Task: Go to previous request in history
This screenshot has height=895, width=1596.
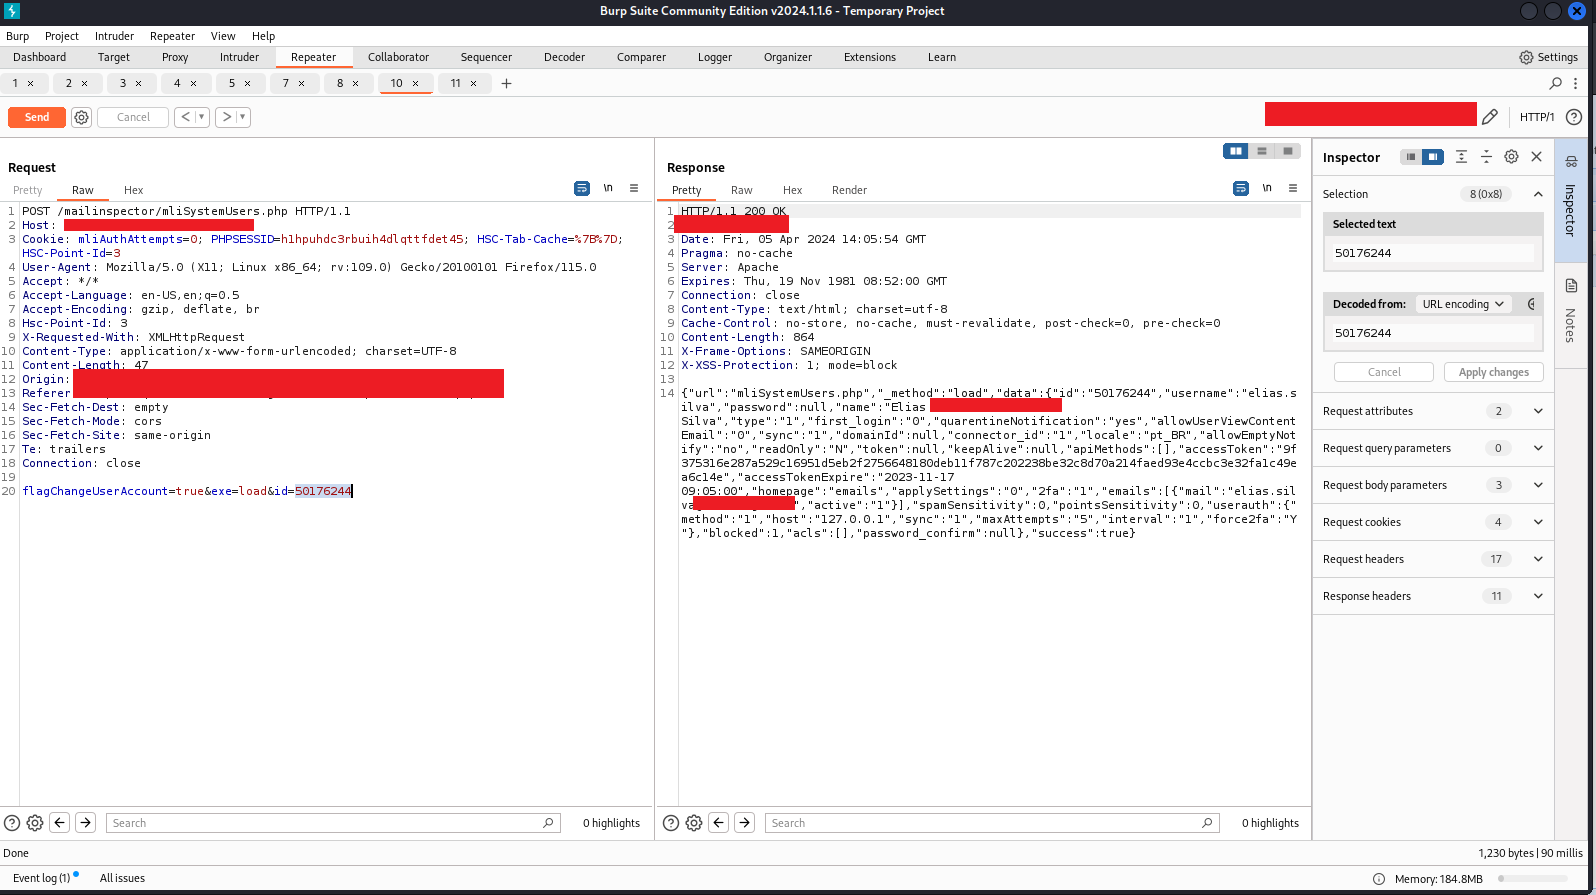Action: click(x=186, y=117)
